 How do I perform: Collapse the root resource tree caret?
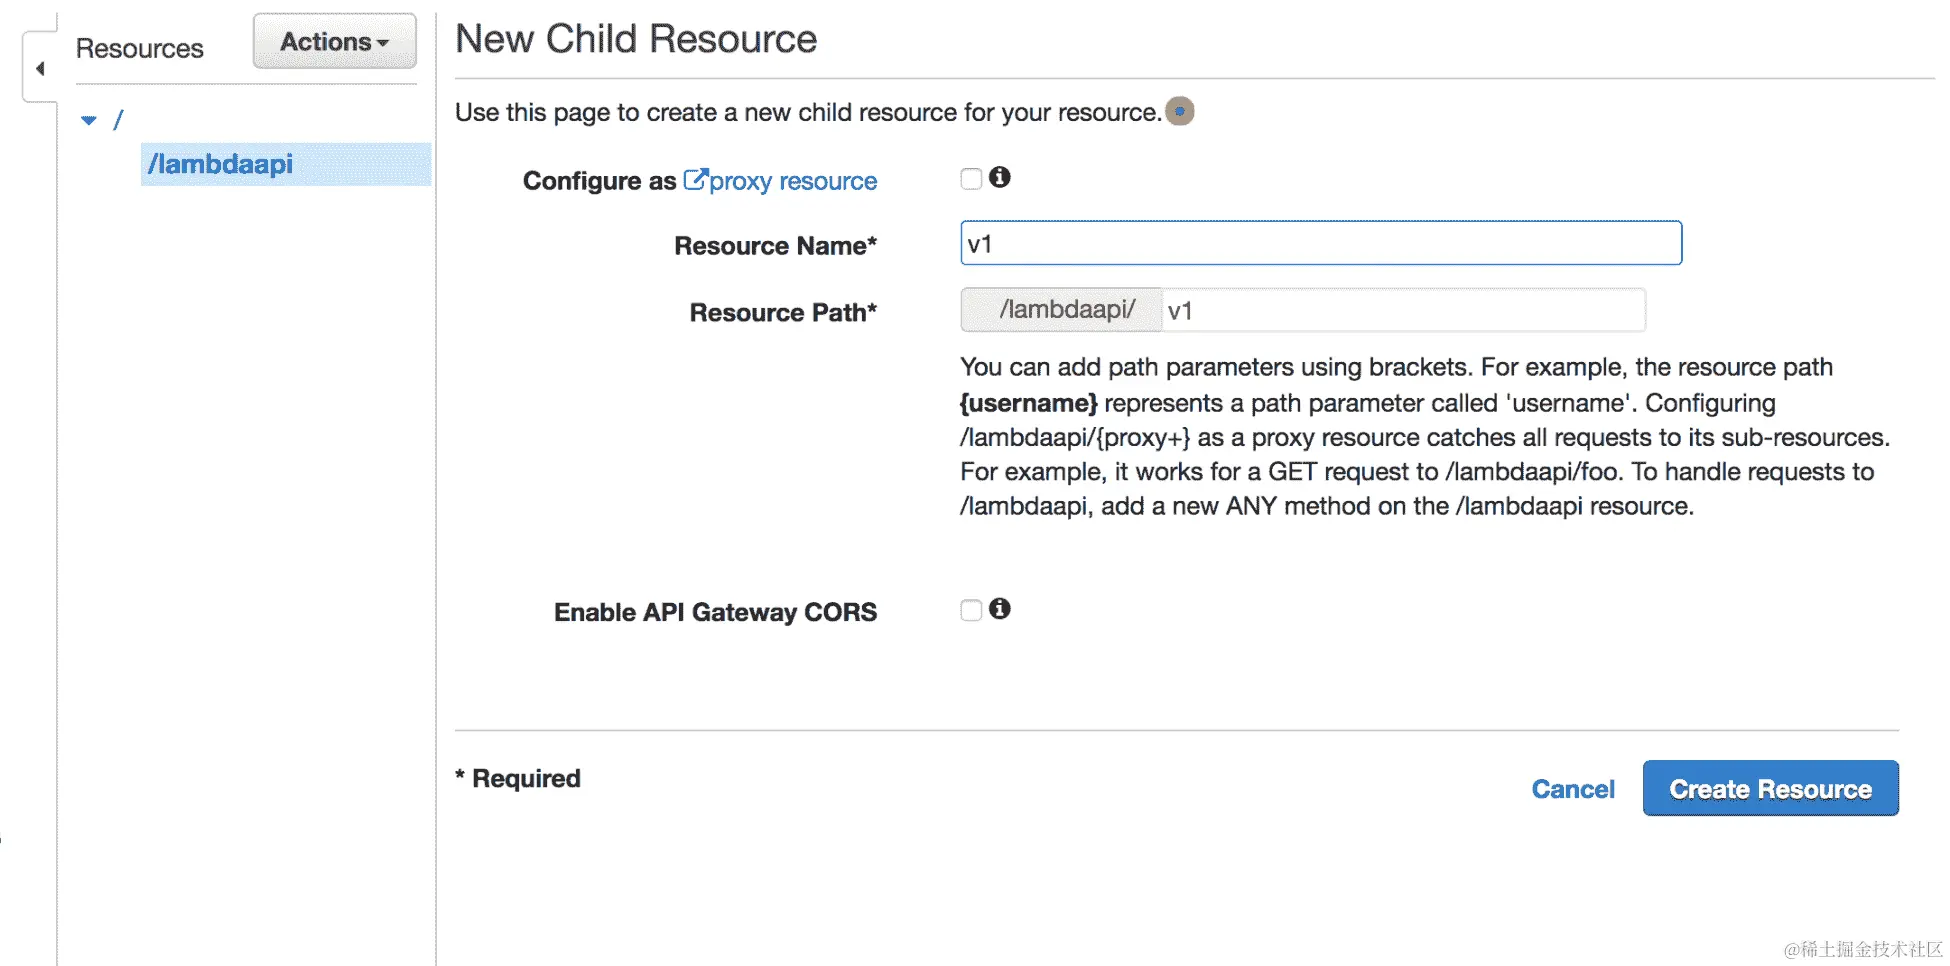coord(89,120)
